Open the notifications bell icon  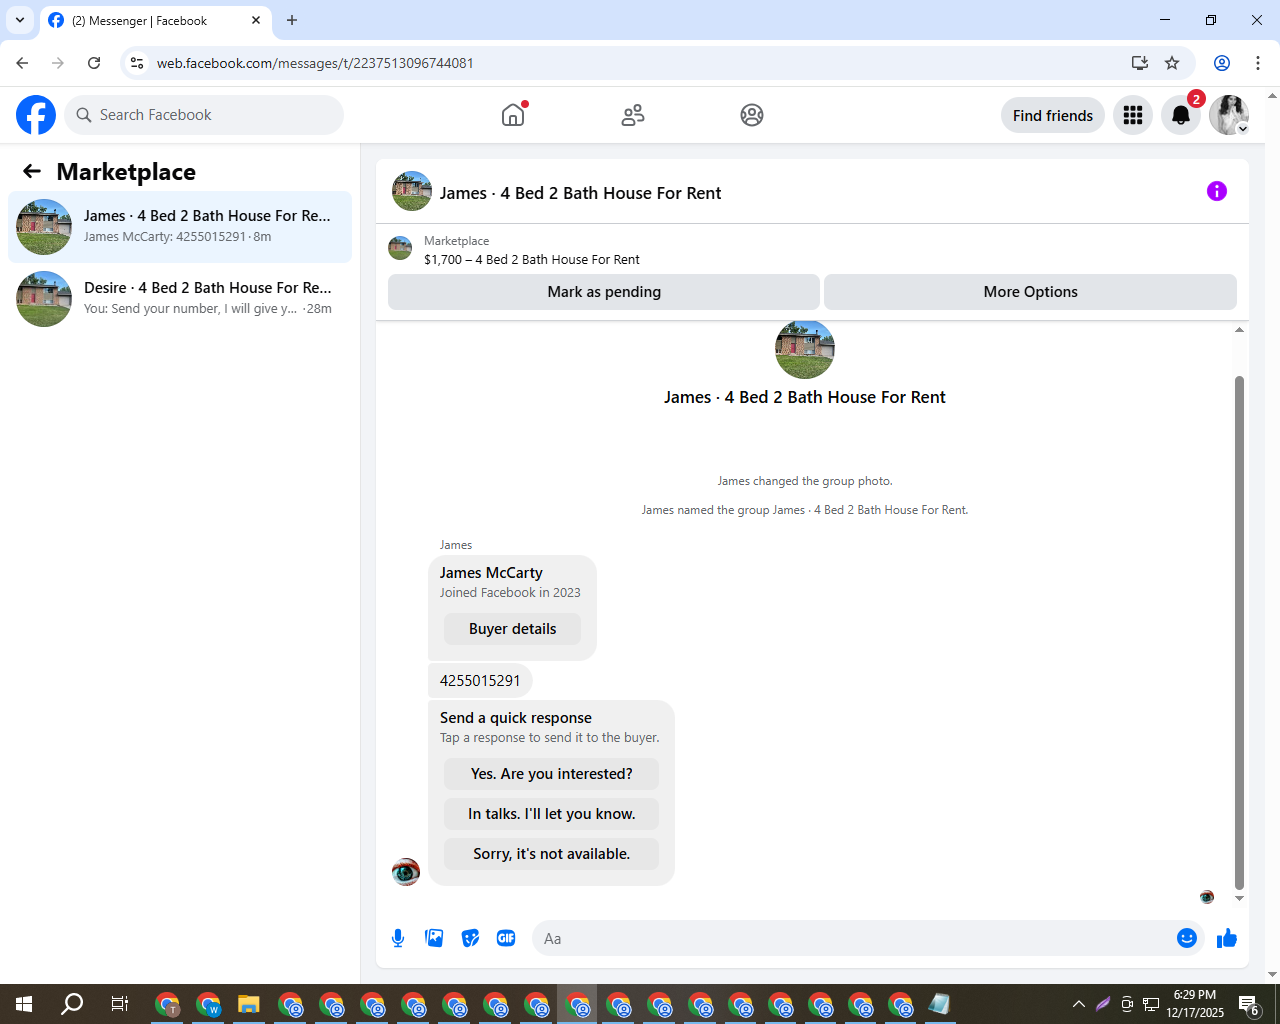(x=1181, y=115)
